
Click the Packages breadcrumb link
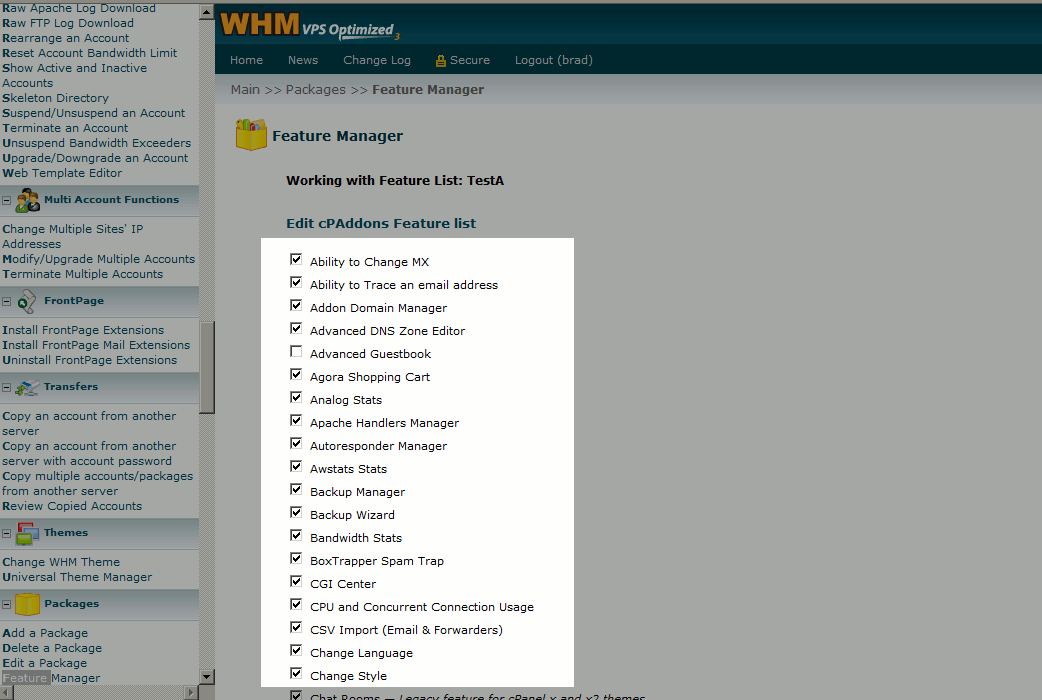click(x=315, y=89)
